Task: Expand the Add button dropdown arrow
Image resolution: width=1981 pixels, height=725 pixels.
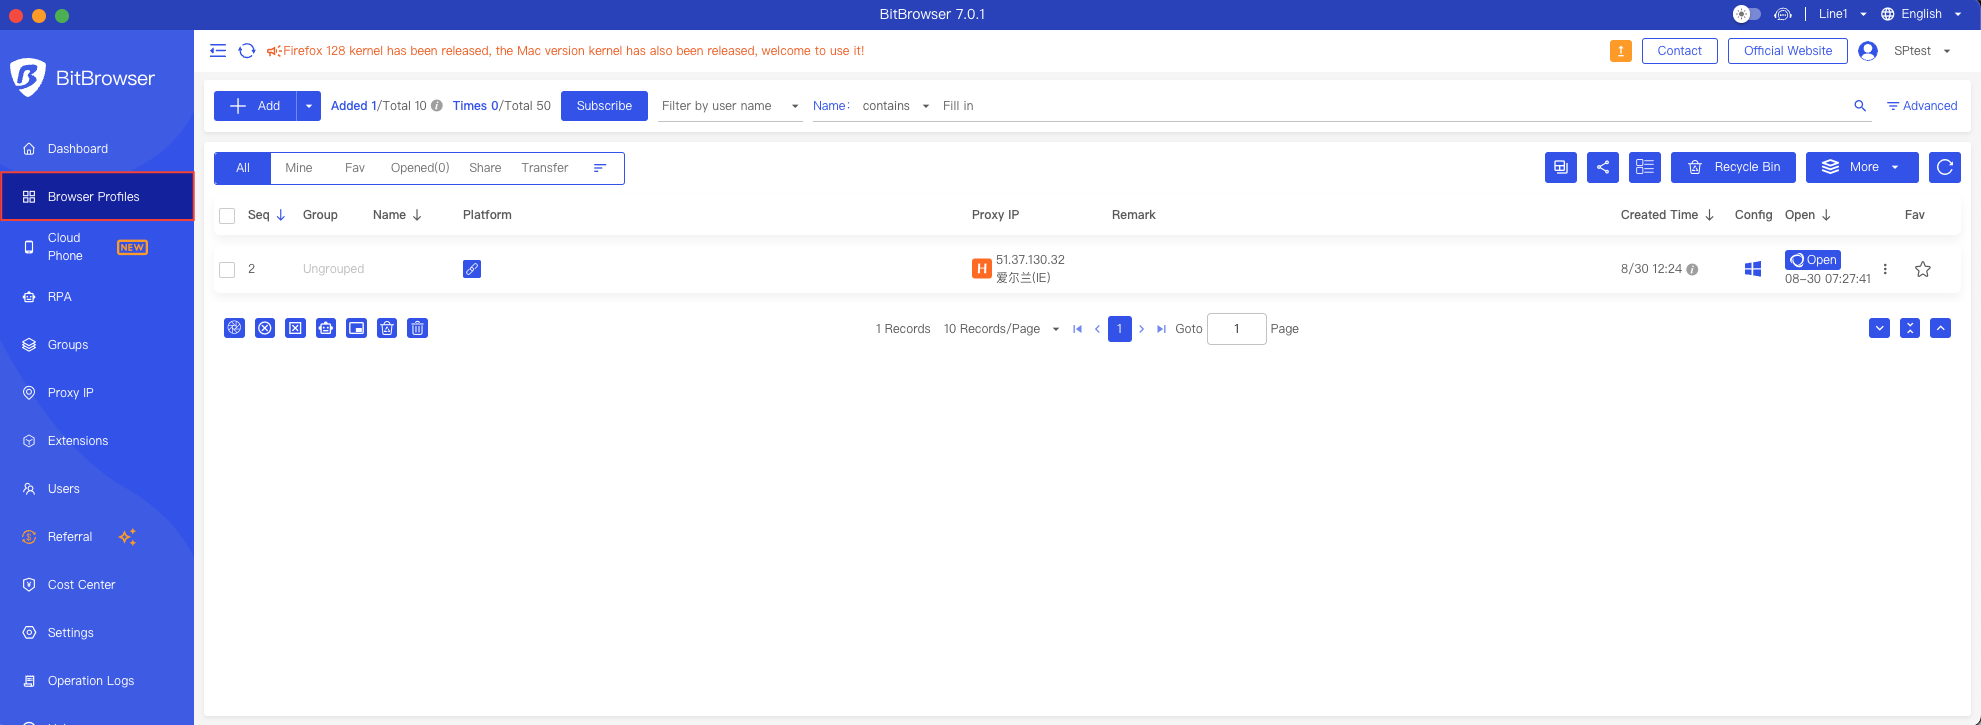Action: (x=309, y=106)
